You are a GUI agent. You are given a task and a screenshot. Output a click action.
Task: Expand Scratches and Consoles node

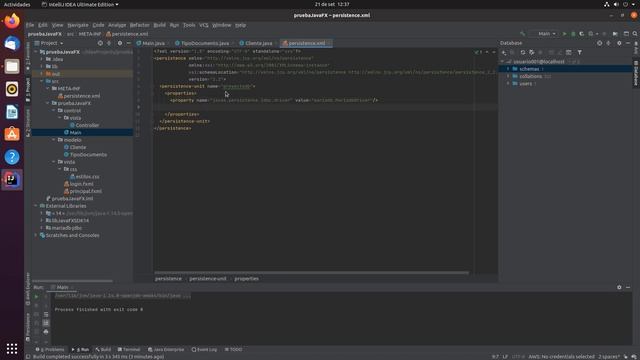[x=36, y=236]
